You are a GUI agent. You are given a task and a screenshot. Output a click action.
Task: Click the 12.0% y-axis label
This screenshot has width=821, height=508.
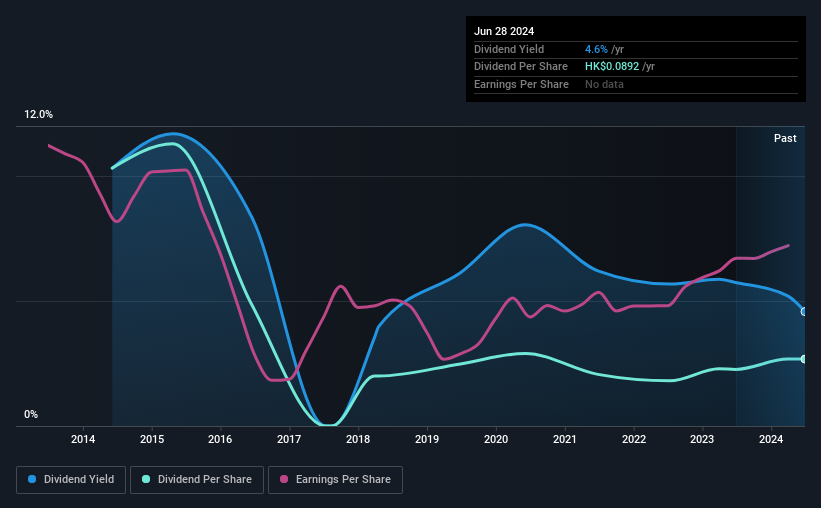pos(38,115)
